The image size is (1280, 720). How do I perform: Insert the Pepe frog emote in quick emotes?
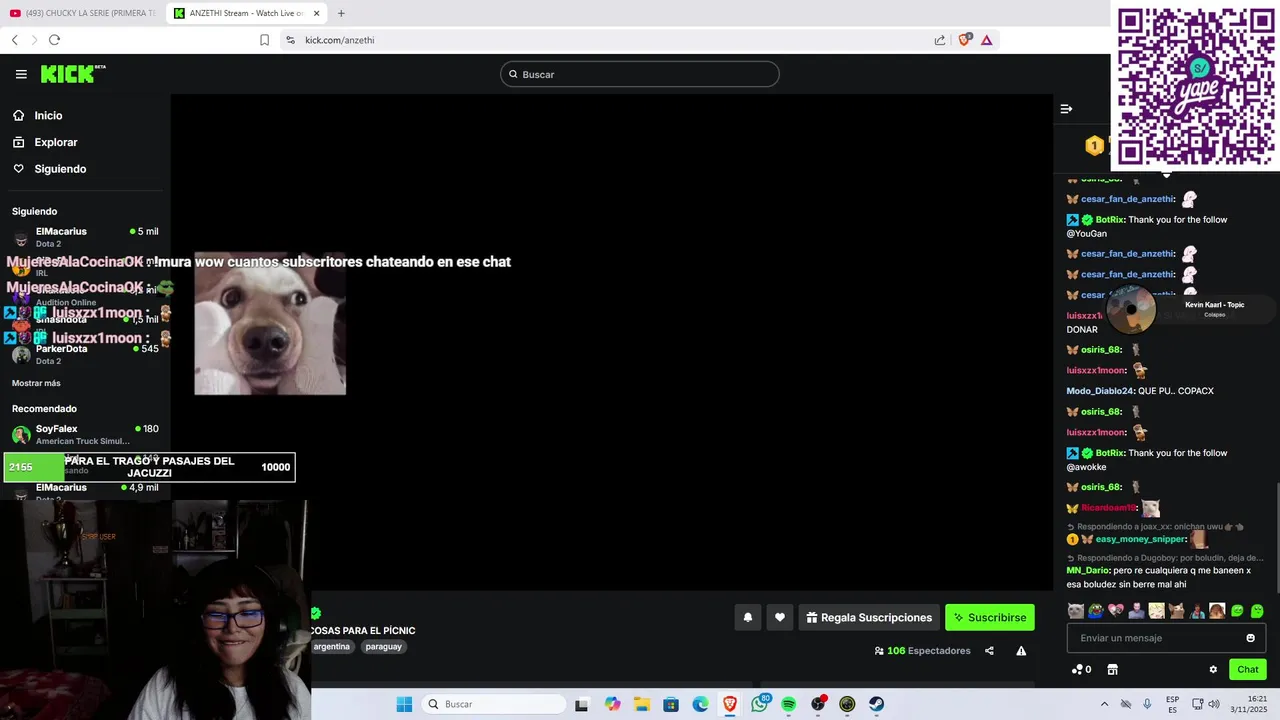[1096, 611]
